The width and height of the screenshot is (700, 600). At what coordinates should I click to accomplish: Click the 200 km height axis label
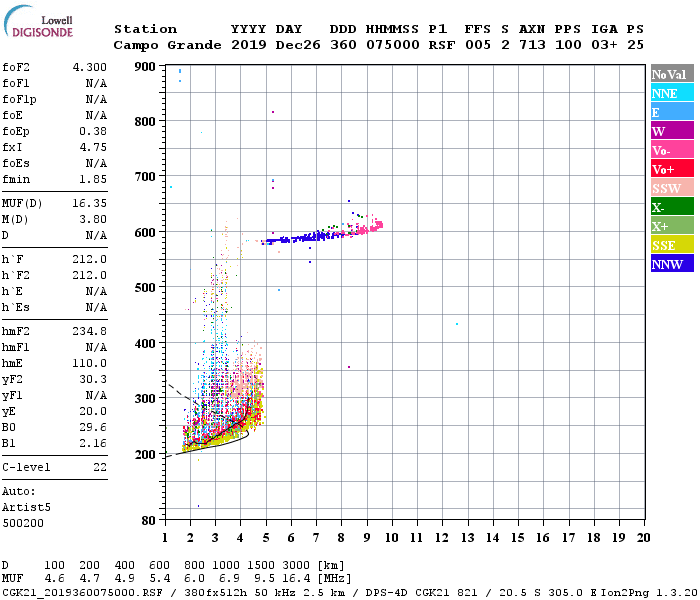pyautogui.click(x=145, y=454)
